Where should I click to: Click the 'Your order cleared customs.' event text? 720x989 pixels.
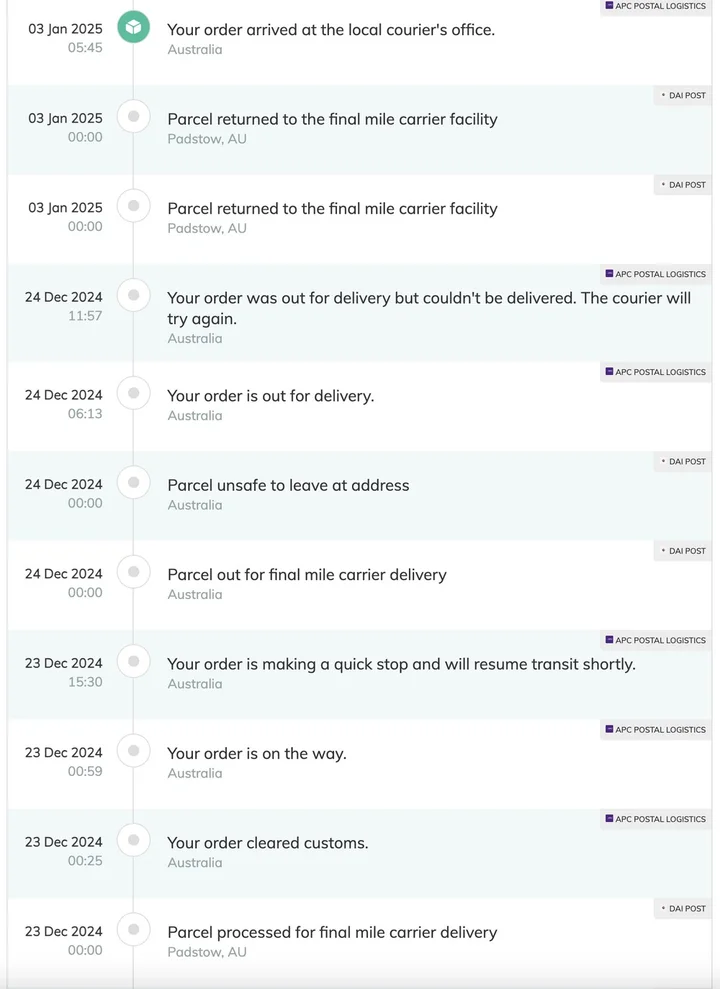[x=267, y=843]
